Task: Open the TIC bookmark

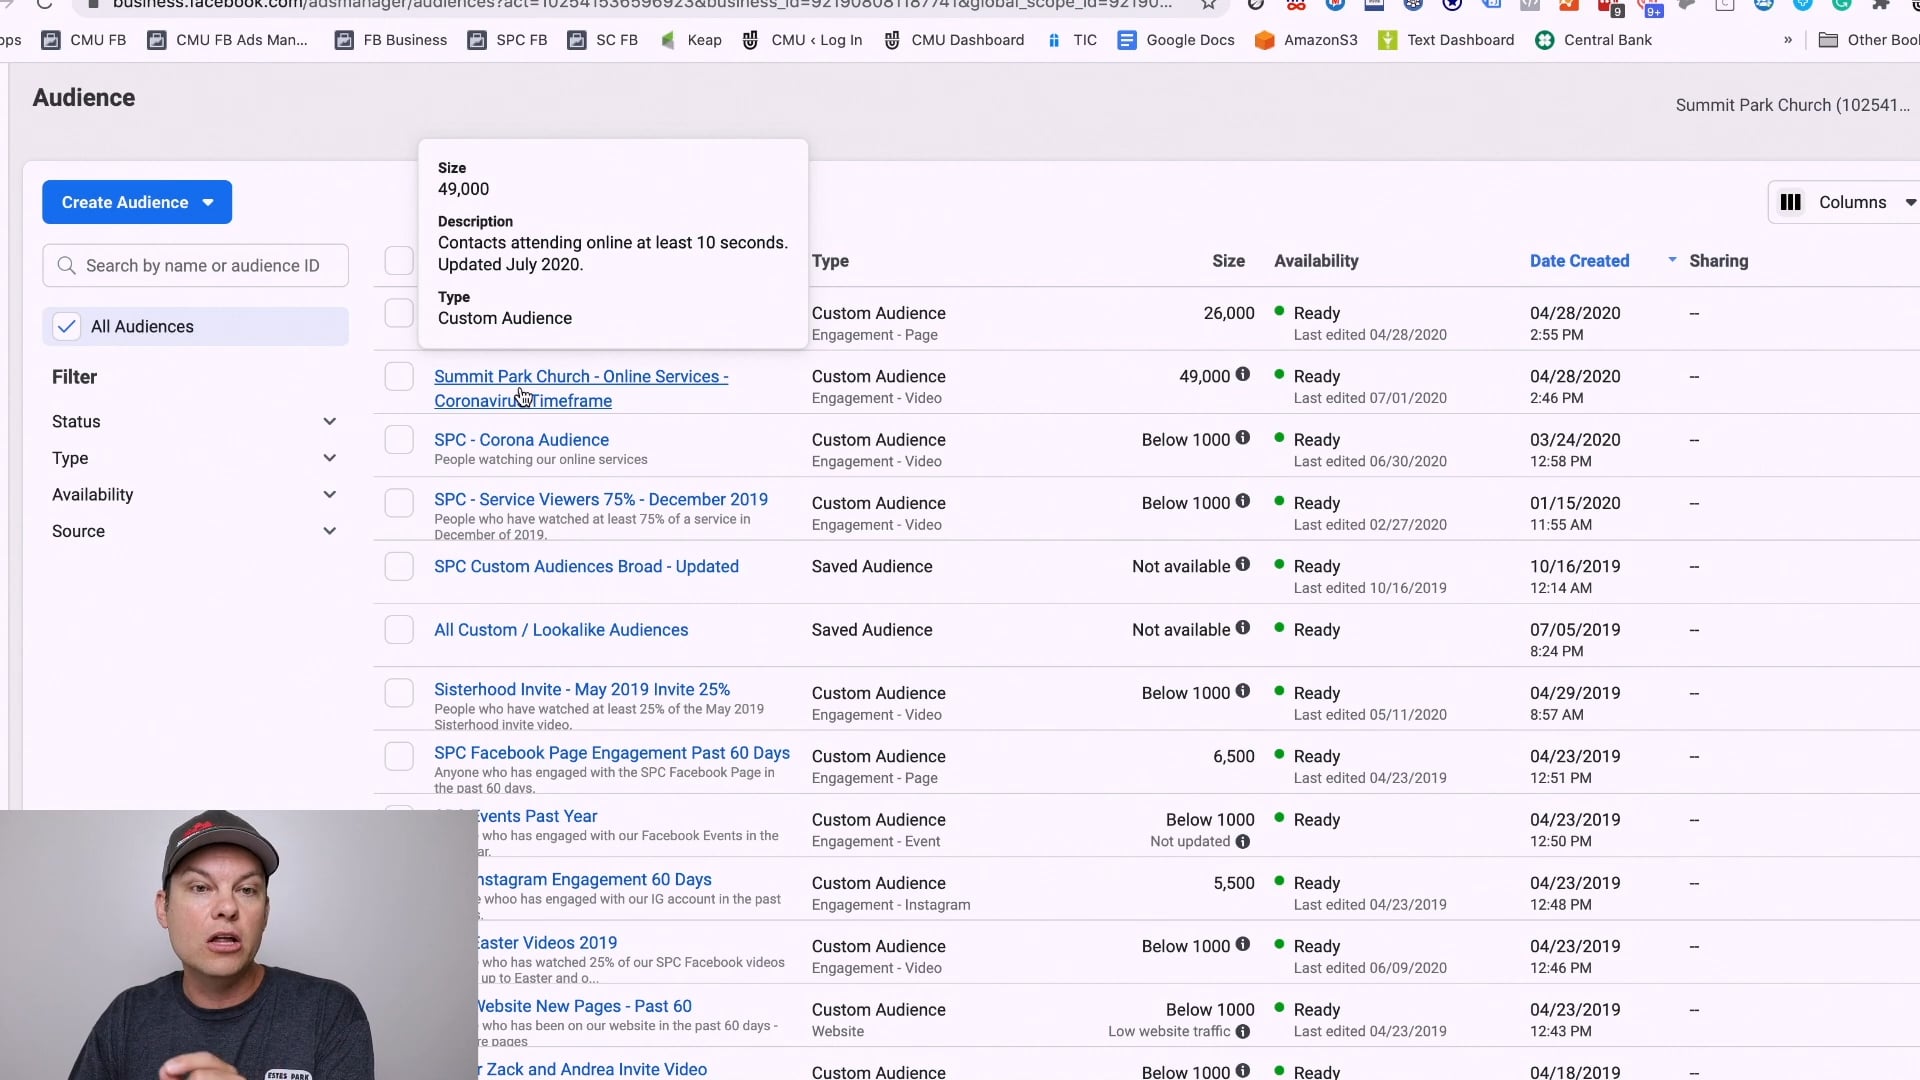Action: (x=1071, y=40)
